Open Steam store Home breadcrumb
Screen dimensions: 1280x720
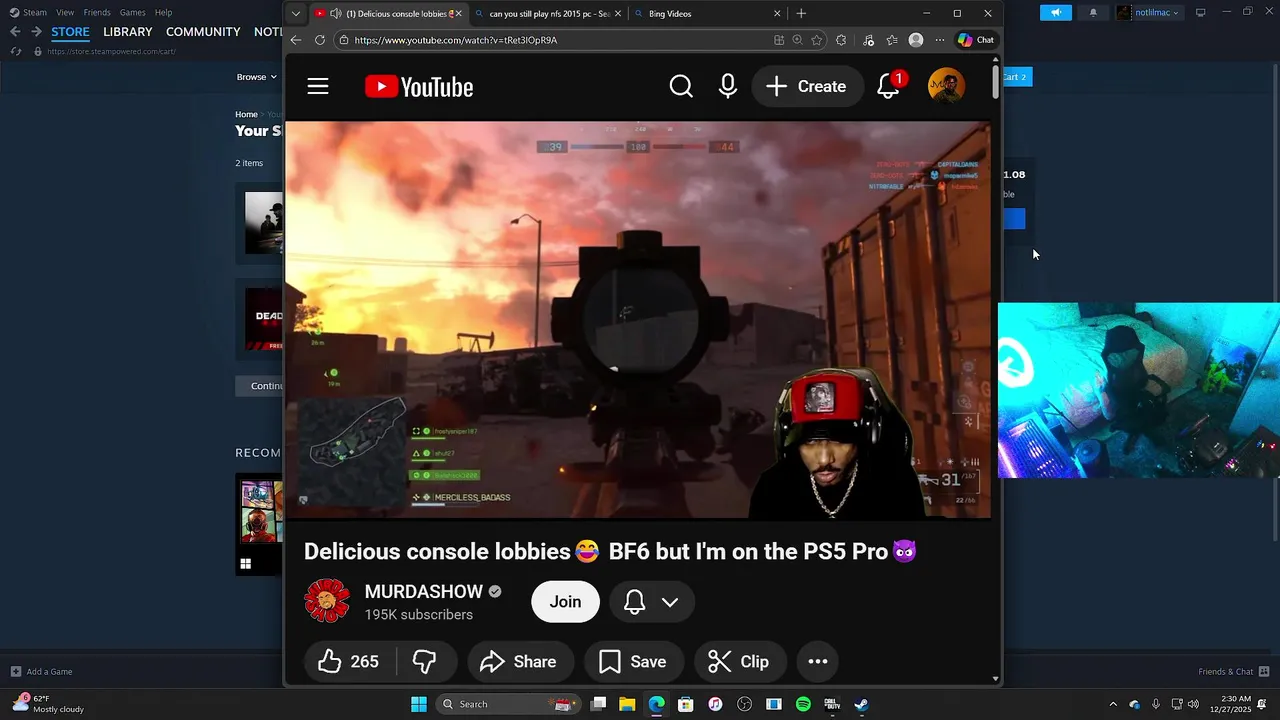point(246,114)
